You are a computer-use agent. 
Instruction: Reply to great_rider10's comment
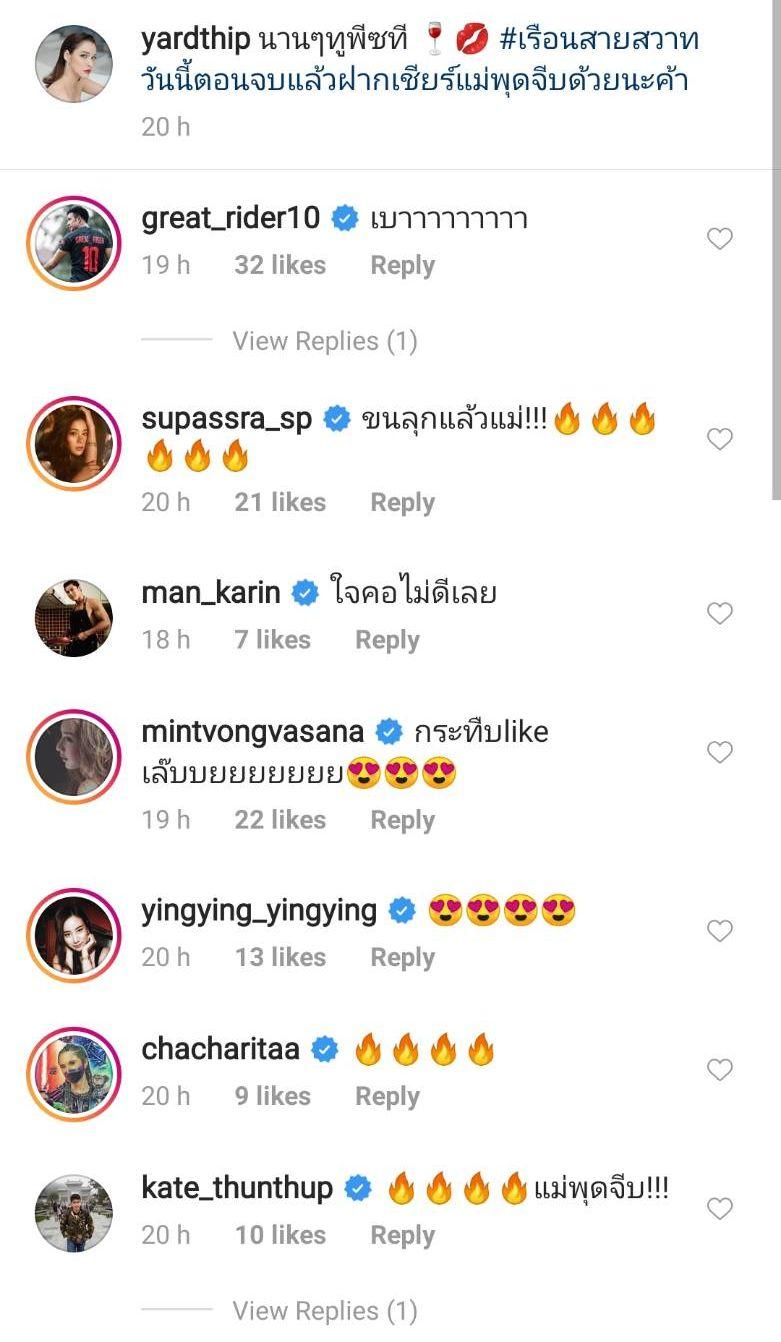tap(402, 265)
